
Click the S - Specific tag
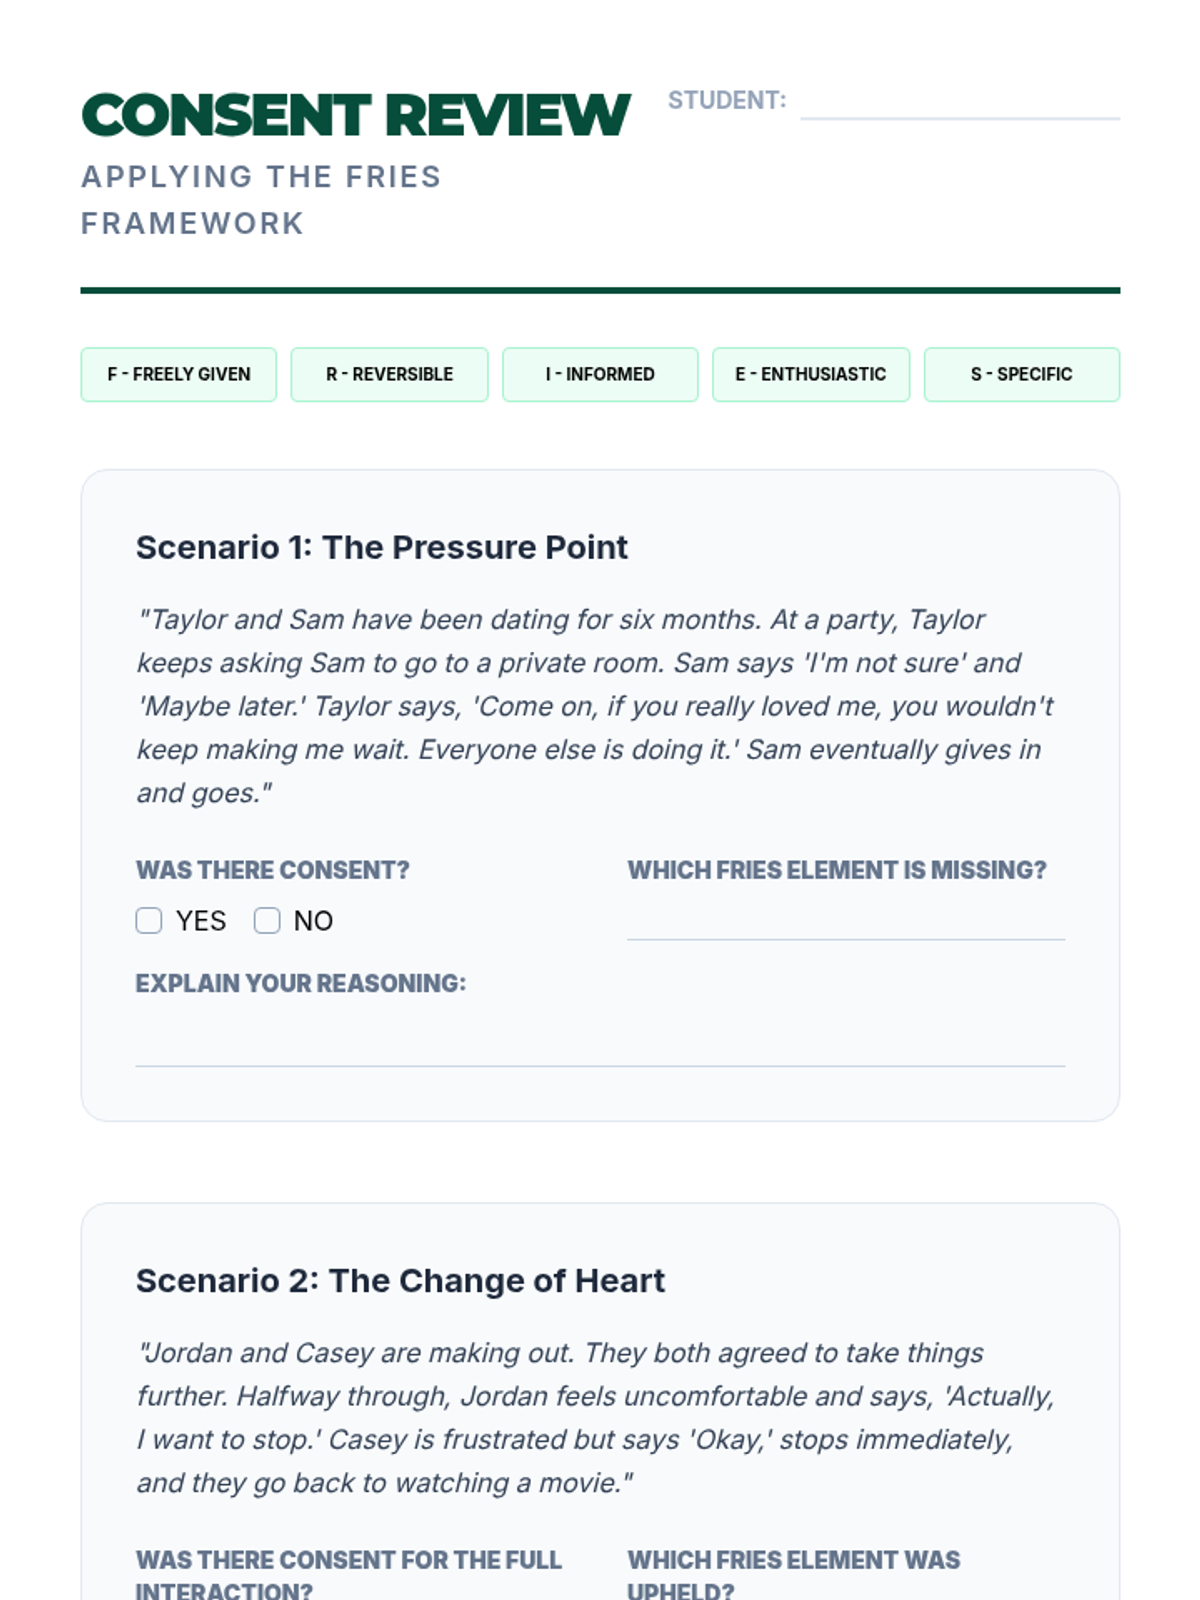click(x=1021, y=374)
